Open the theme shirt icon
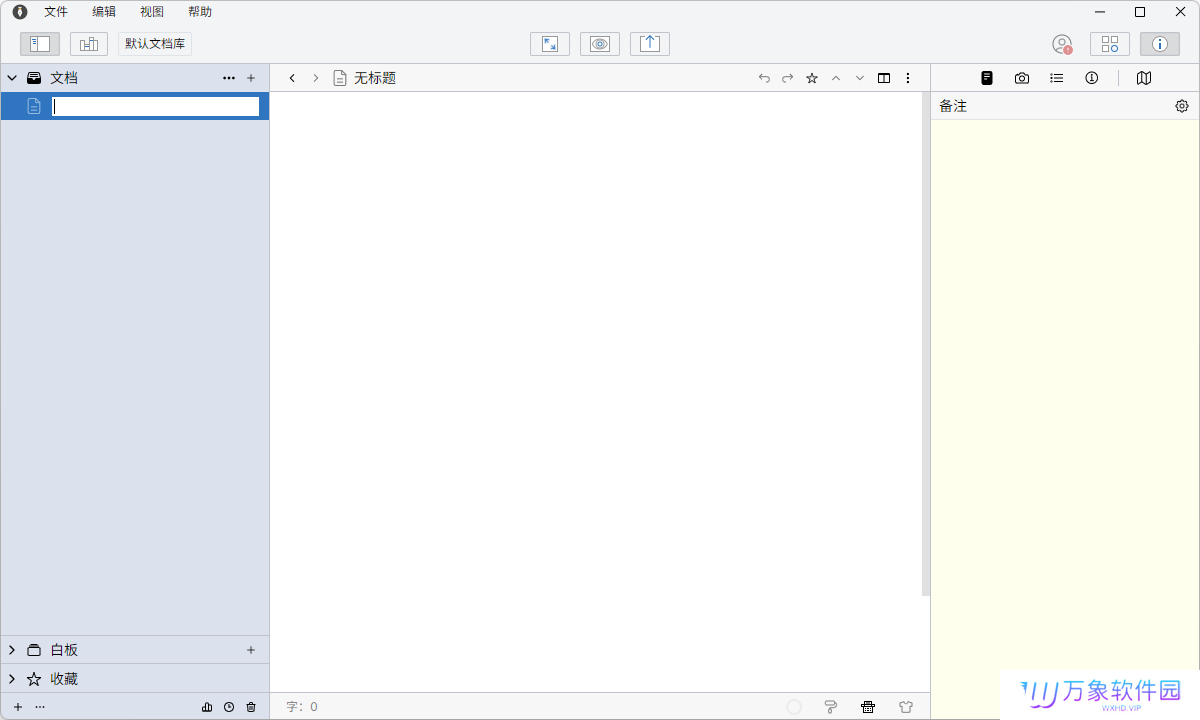Screen dimensions: 1200x720 (906, 707)
